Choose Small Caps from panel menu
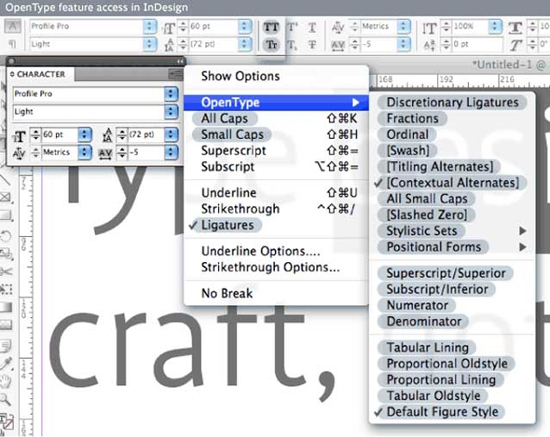Image resolution: width=550 pixels, height=437 pixels. [x=232, y=135]
